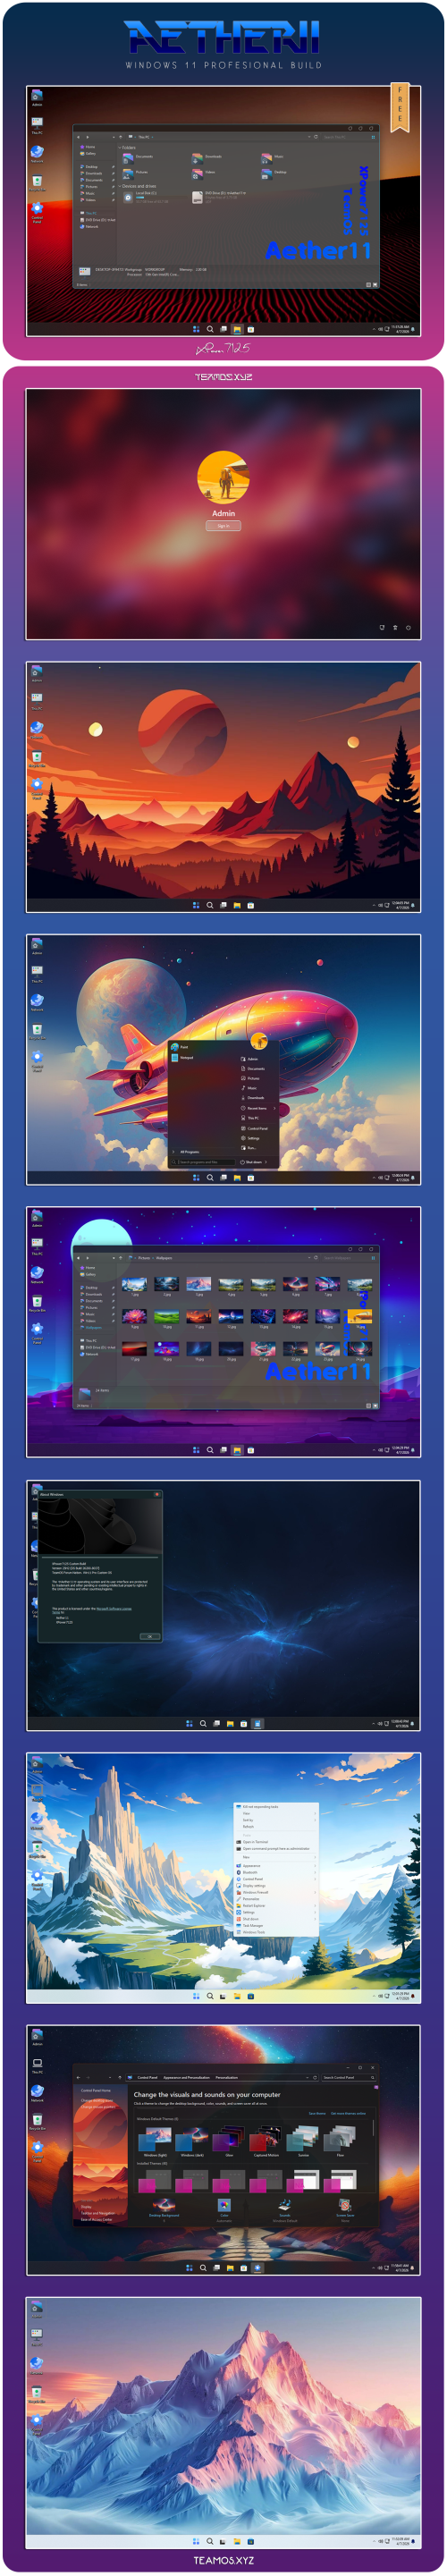The width and height of the screenshot is (447, 2576).
Task: Click the Admin avatar on the login screen
Action: point(223,476)
